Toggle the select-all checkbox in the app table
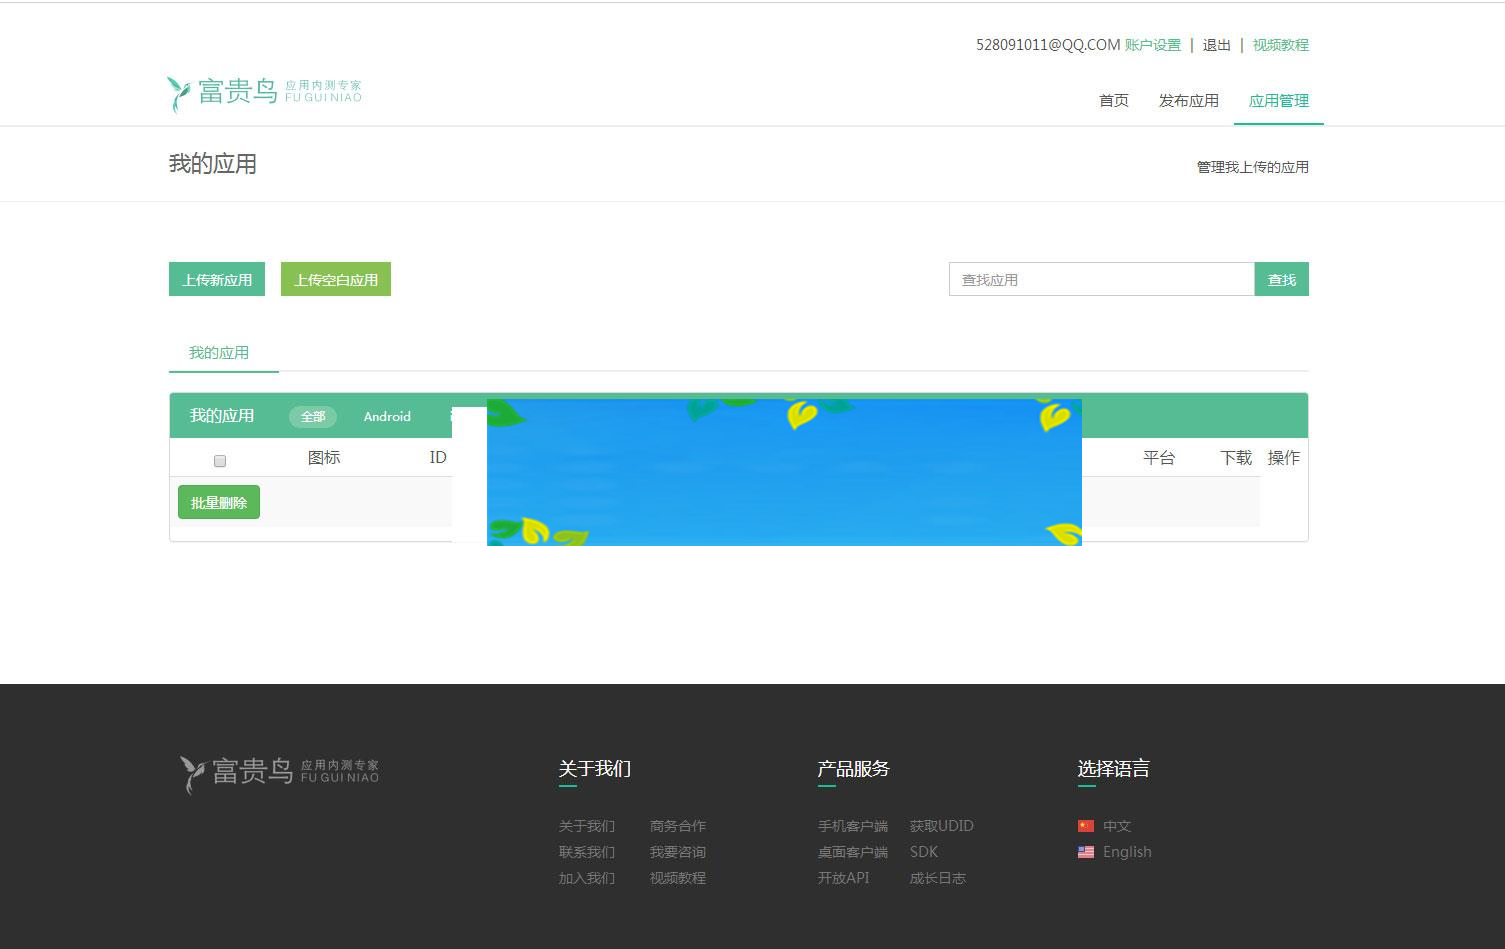The width and height of the screenshot is (1505, 949). [x=219, y=460]
